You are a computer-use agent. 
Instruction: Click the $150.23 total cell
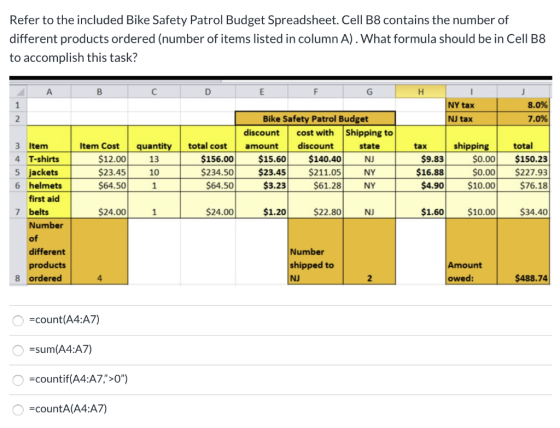(523, 159)
